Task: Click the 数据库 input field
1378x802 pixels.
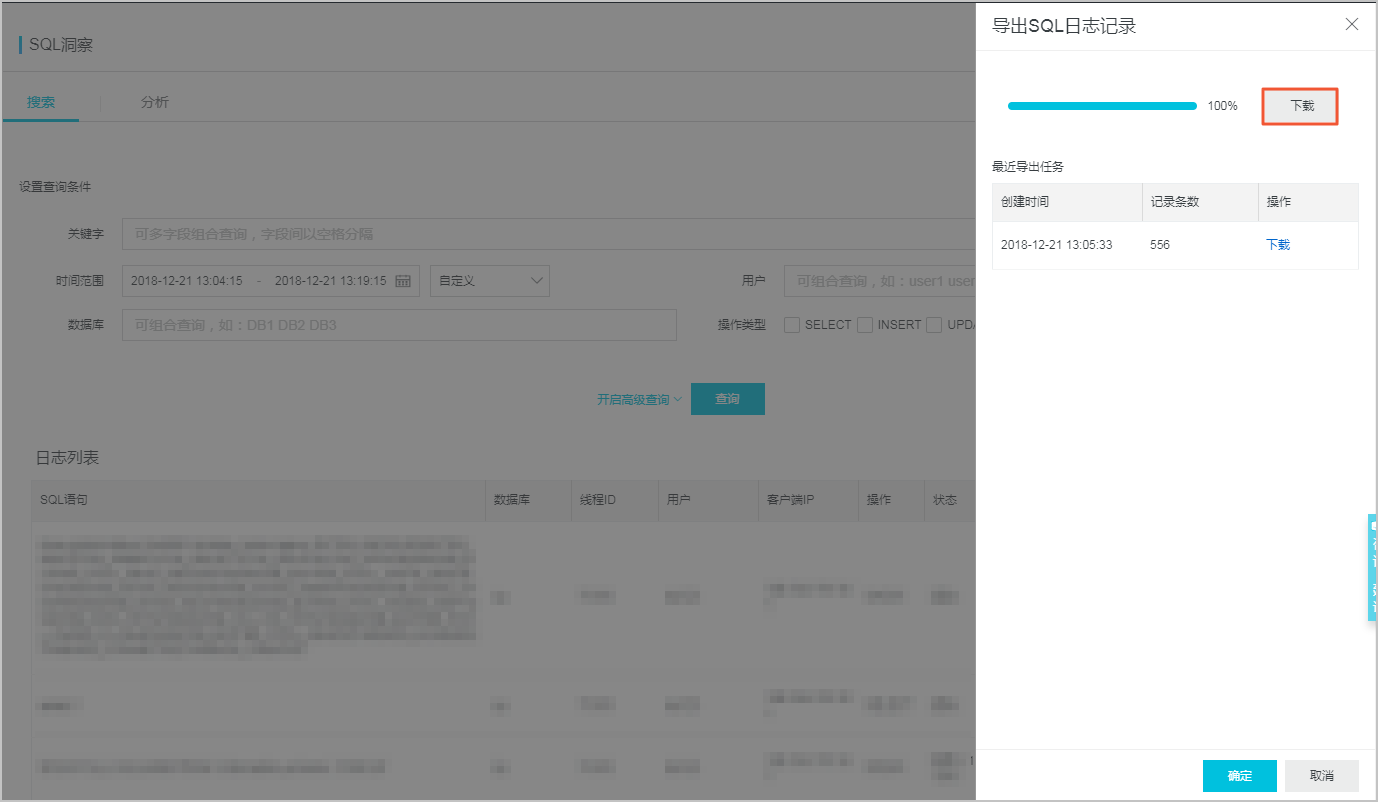Action: click(399, 325)
